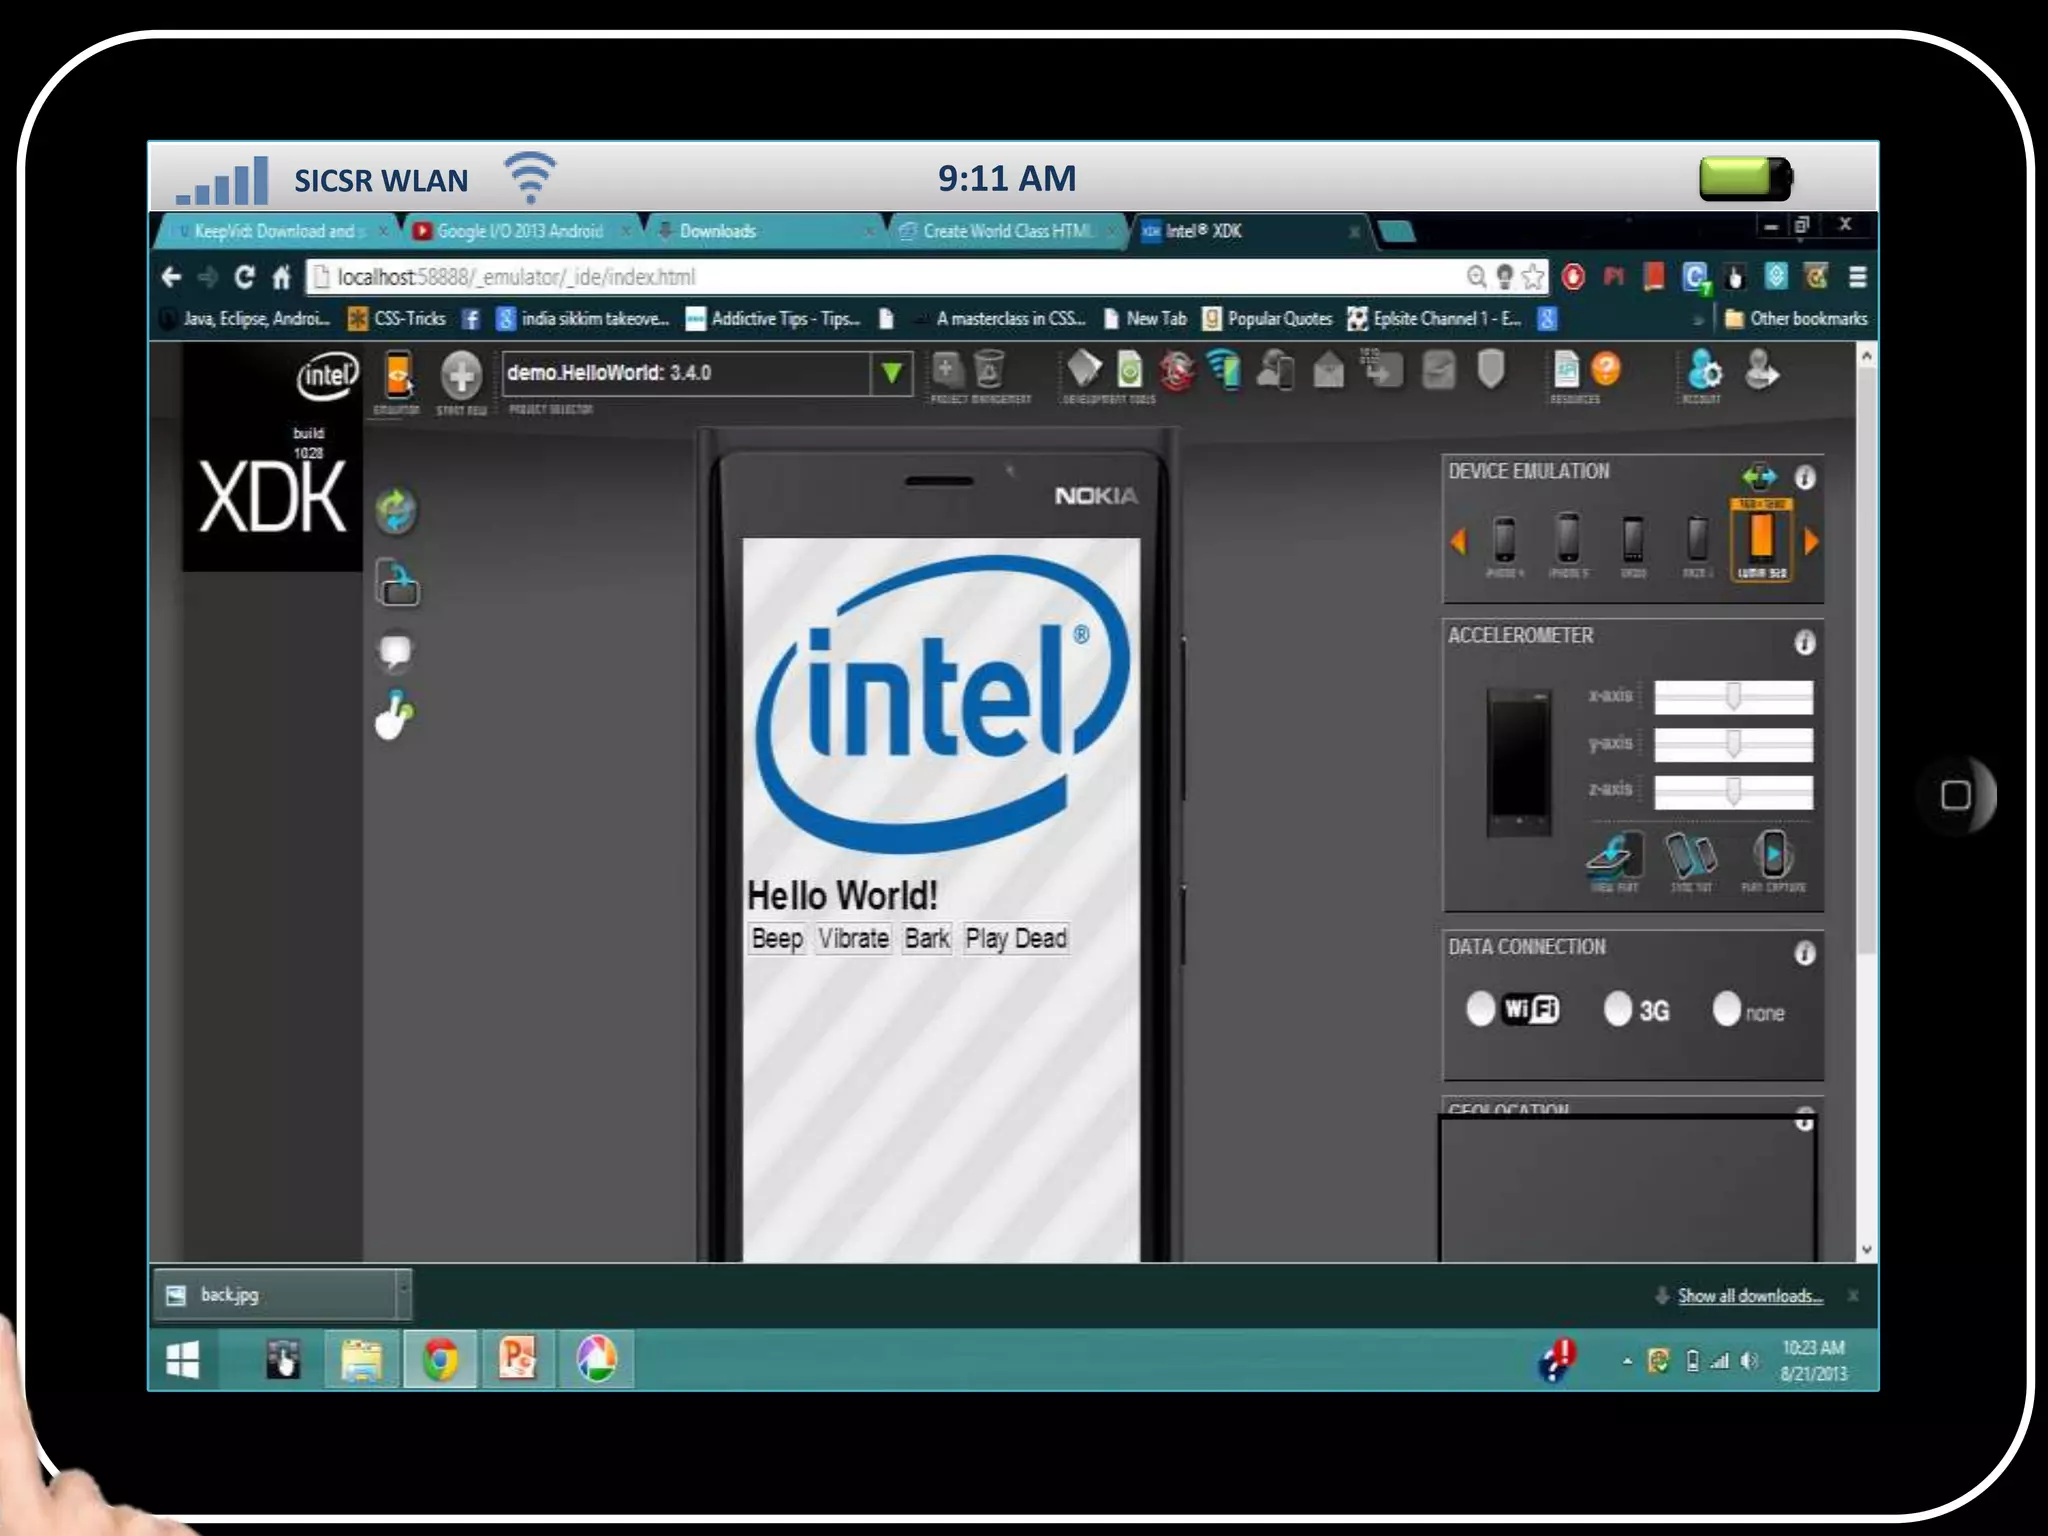
Task: Open the project selector dropdown arrow
Action: [891, 374]
